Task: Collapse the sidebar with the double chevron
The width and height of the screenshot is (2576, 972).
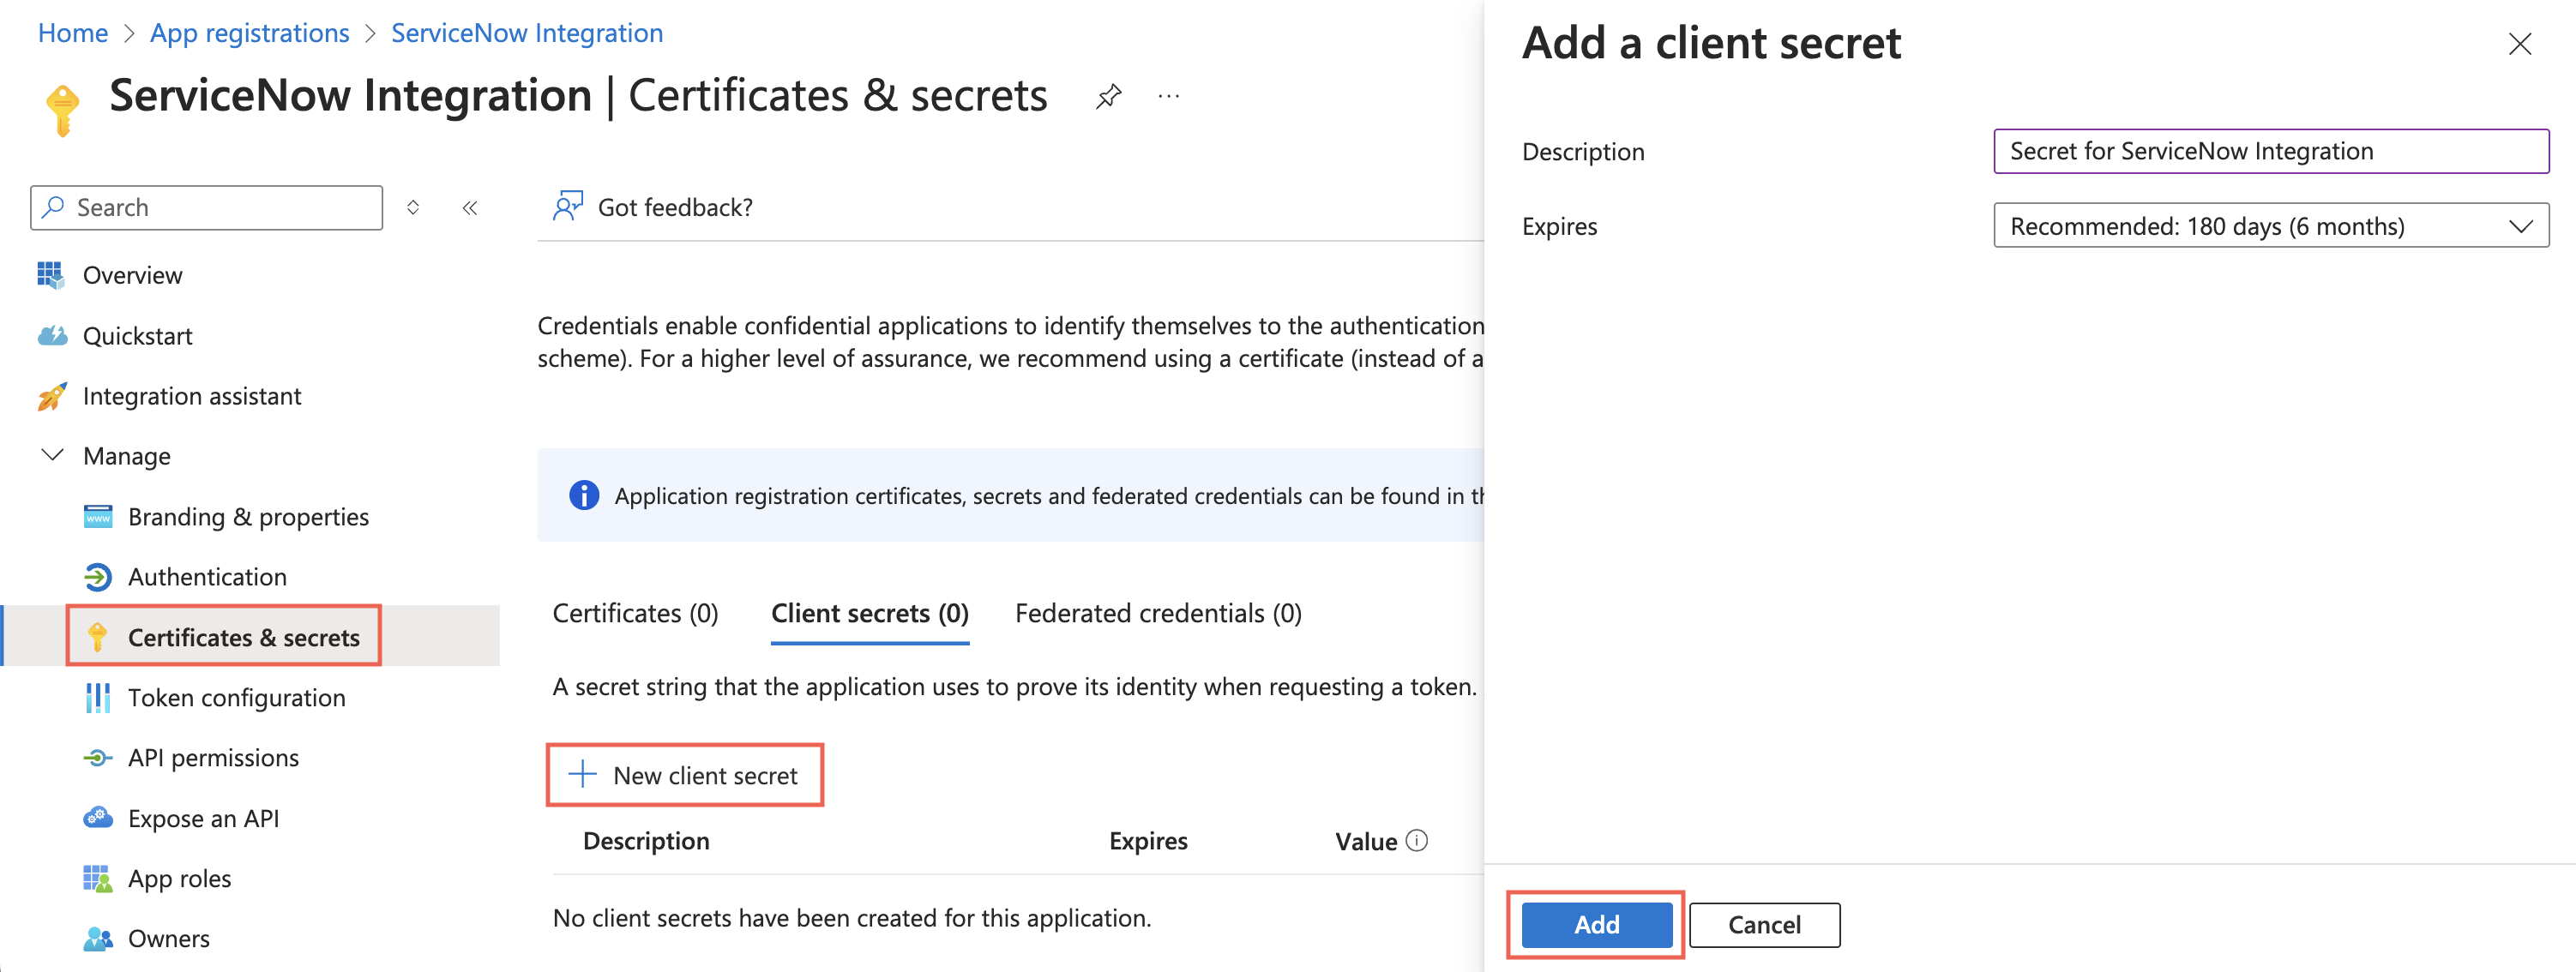Action: (x=470, y=207)
